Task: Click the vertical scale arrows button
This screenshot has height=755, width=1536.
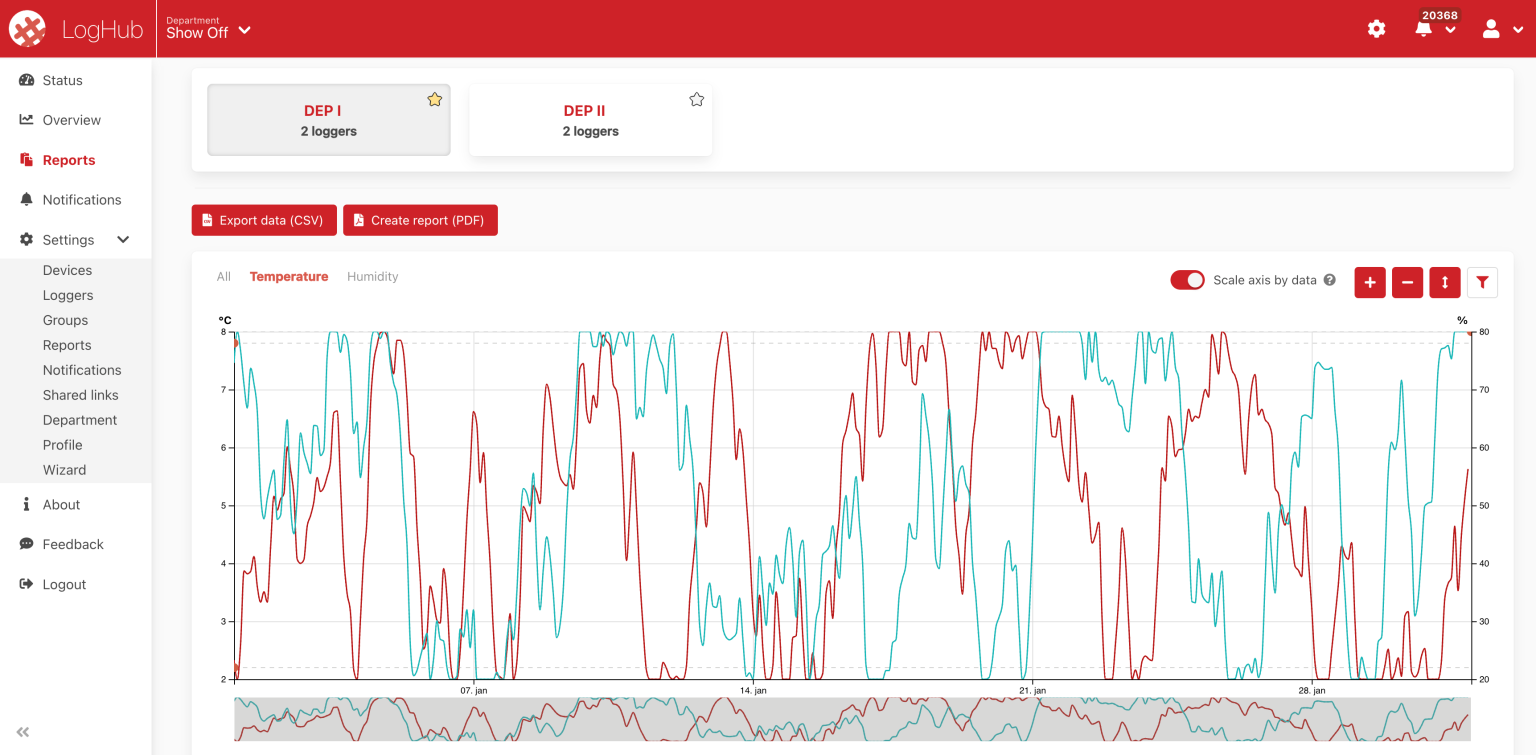Action: pos(1445,283)
